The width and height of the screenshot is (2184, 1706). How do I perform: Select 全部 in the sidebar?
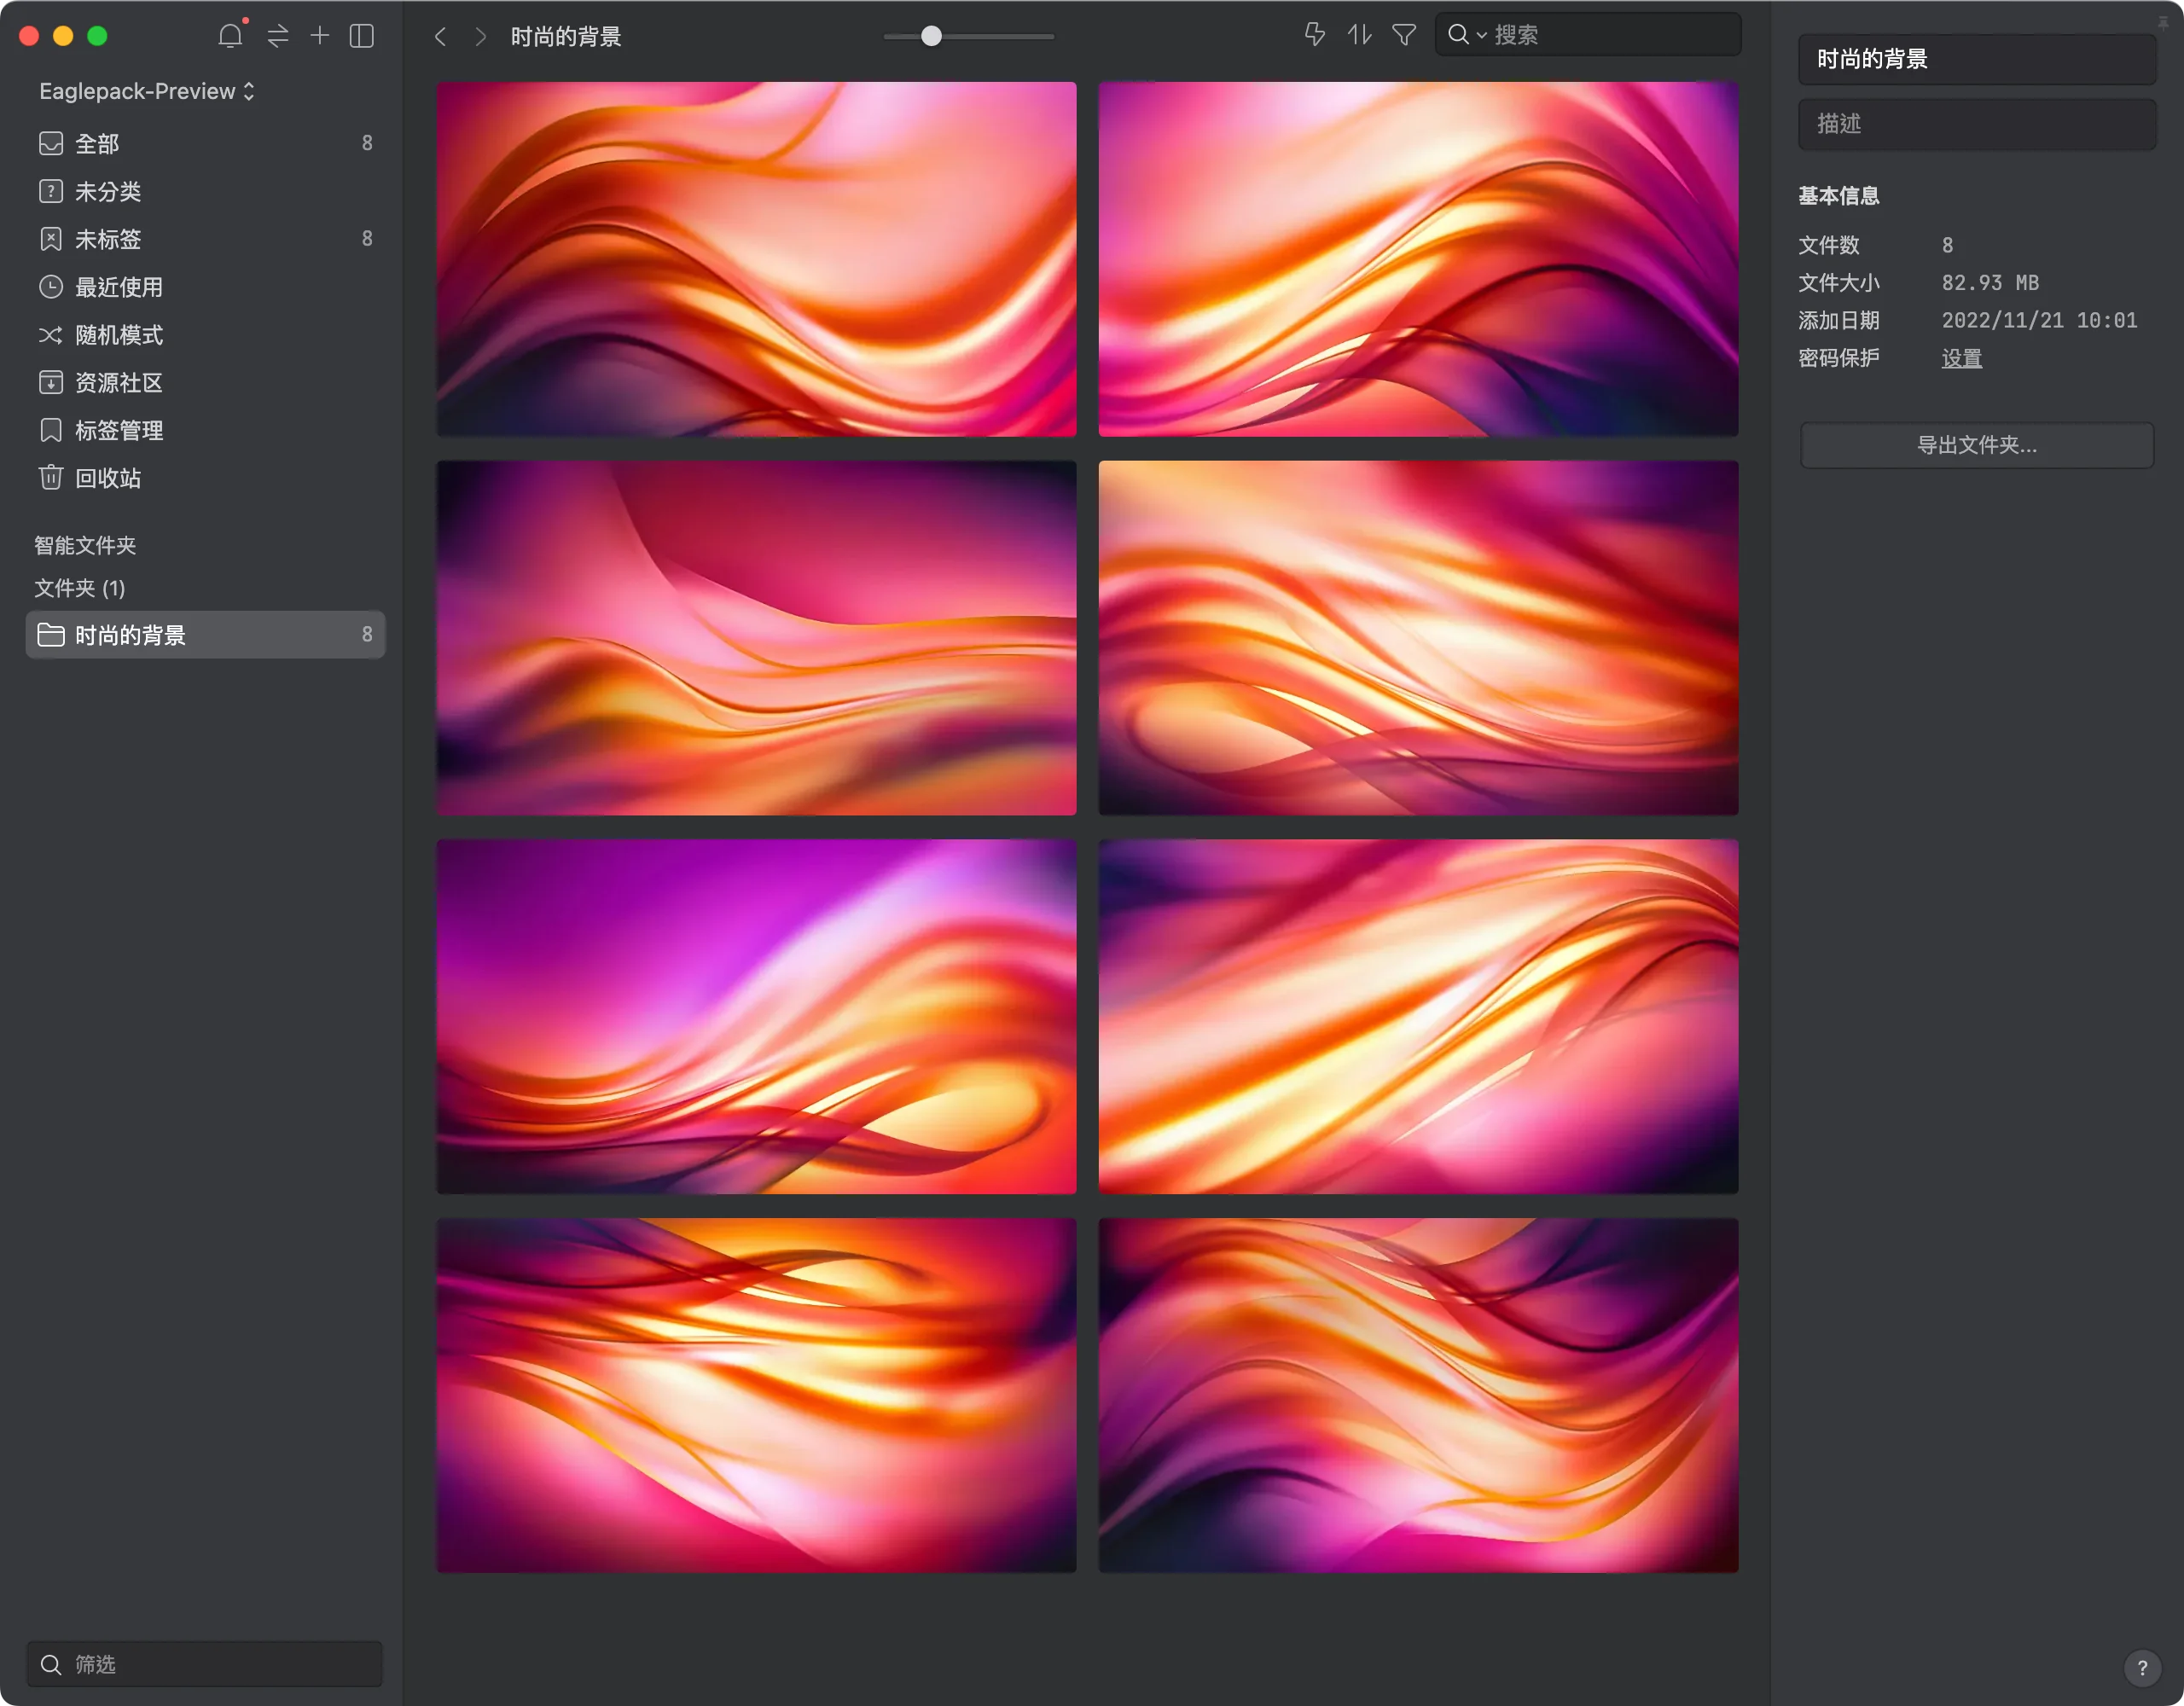pos(205,144)
